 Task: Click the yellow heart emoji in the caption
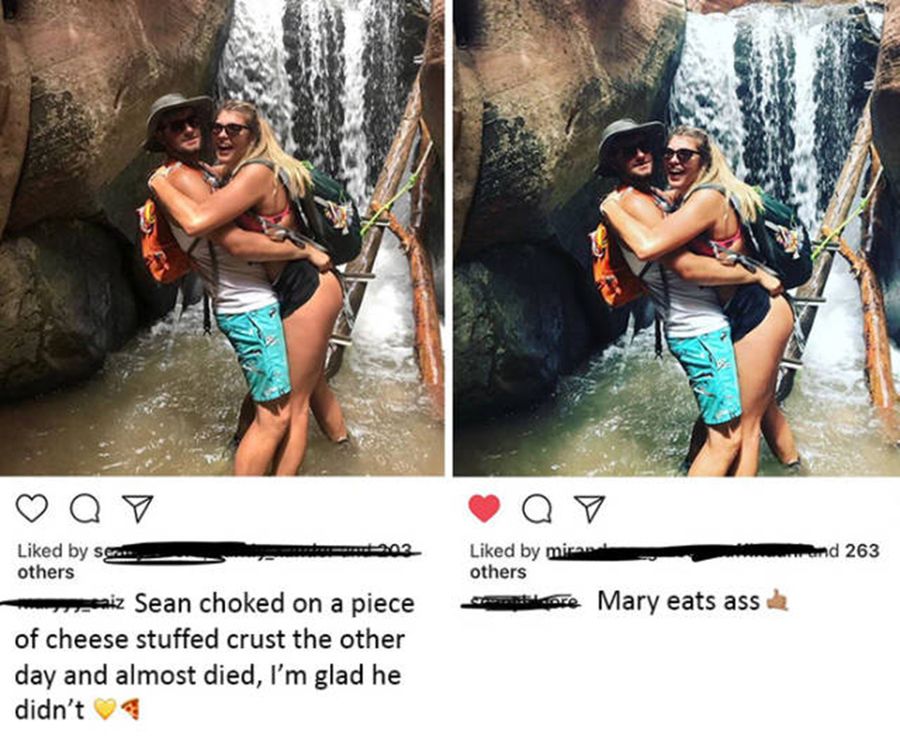click(105, 710)
